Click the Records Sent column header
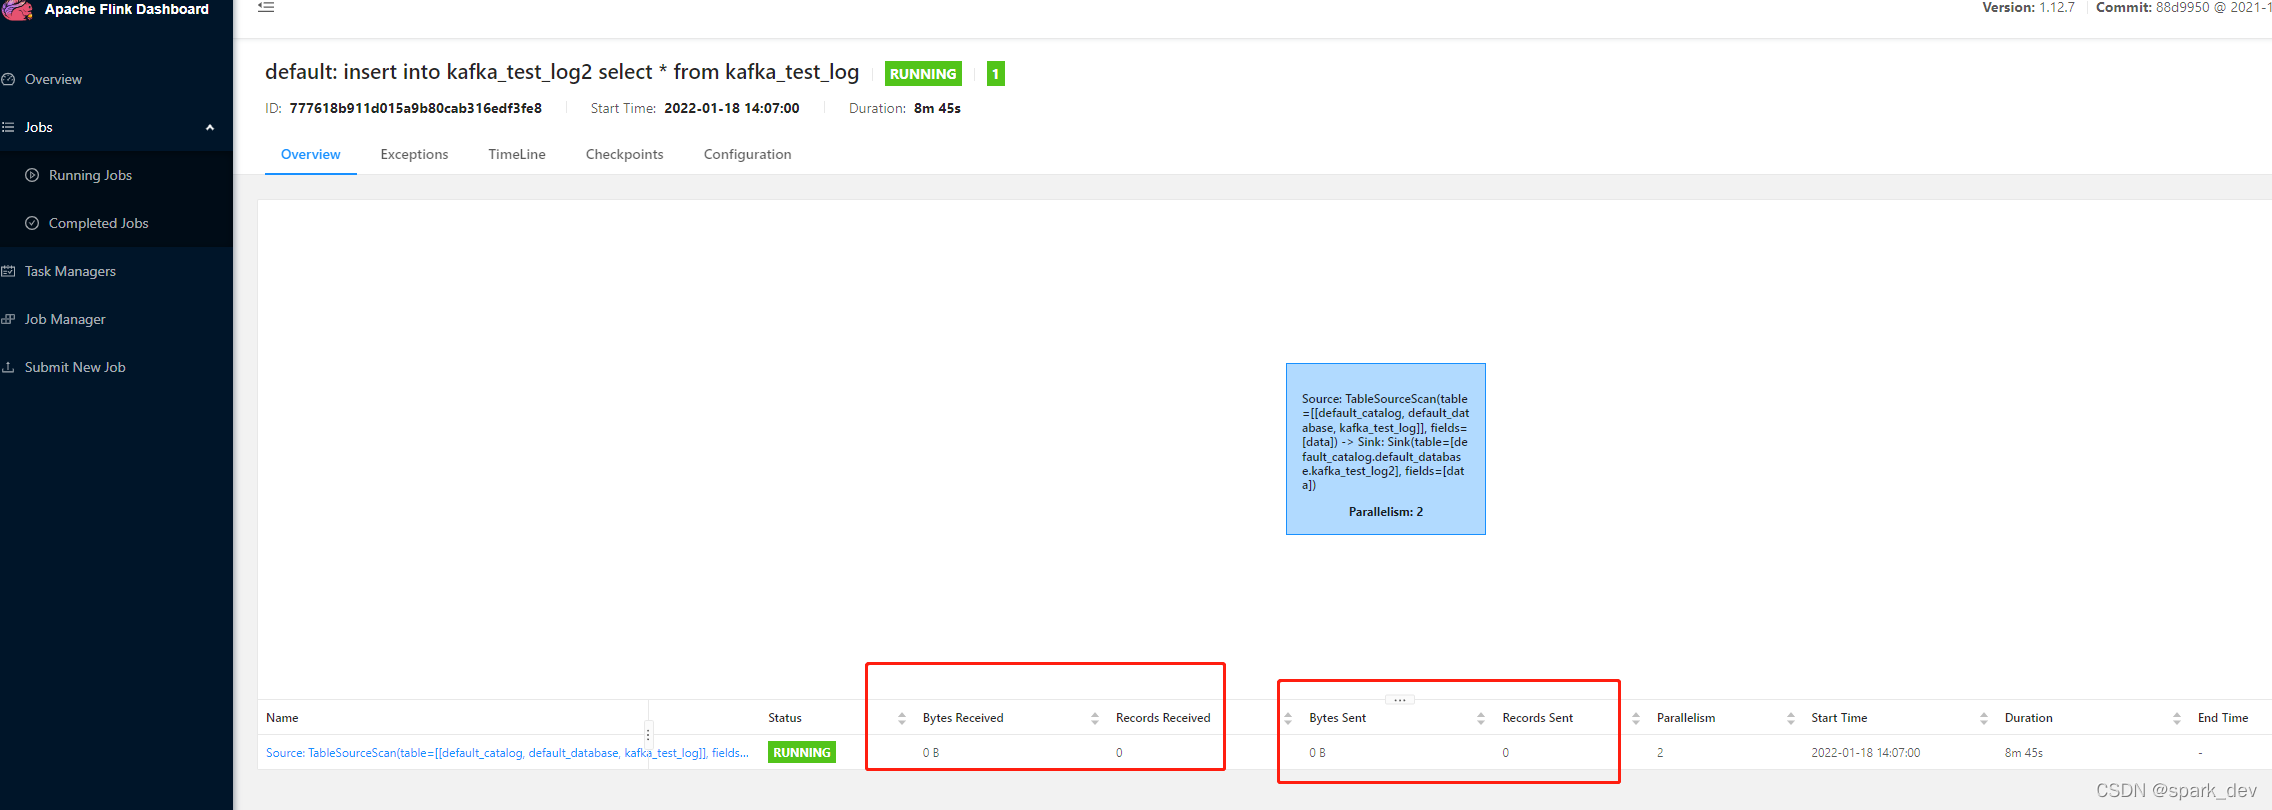 click(x=1538, y=718)
